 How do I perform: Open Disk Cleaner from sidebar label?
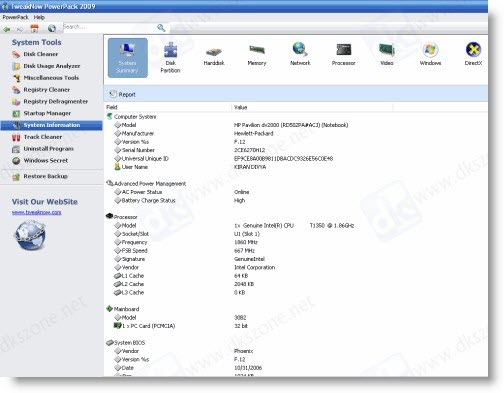click(41, 54)
